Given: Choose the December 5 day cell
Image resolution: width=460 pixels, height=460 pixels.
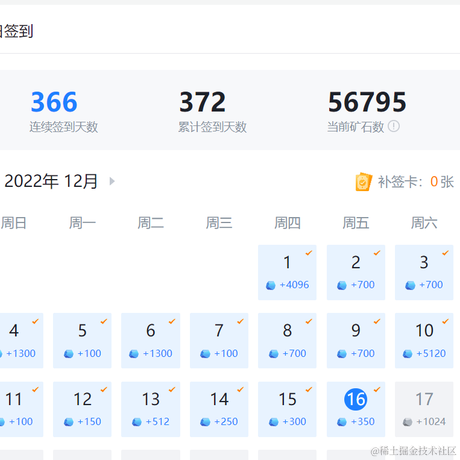Looking at the screenshot, I should click(82, 340).
